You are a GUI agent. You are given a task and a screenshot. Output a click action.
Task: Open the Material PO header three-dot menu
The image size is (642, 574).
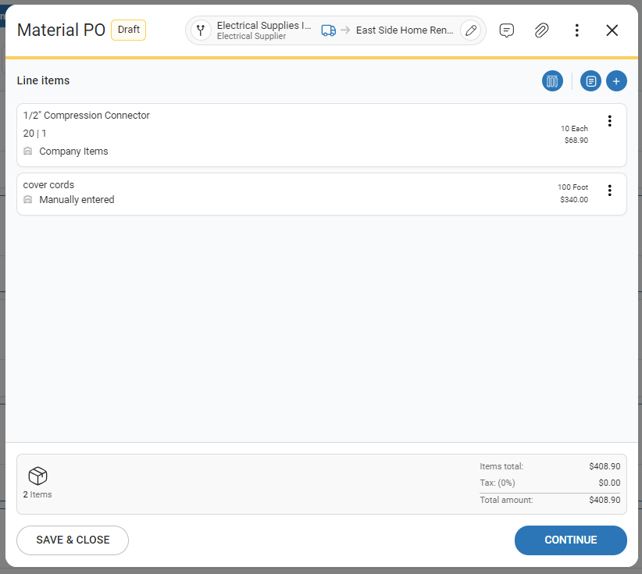(x=577, y=30)
